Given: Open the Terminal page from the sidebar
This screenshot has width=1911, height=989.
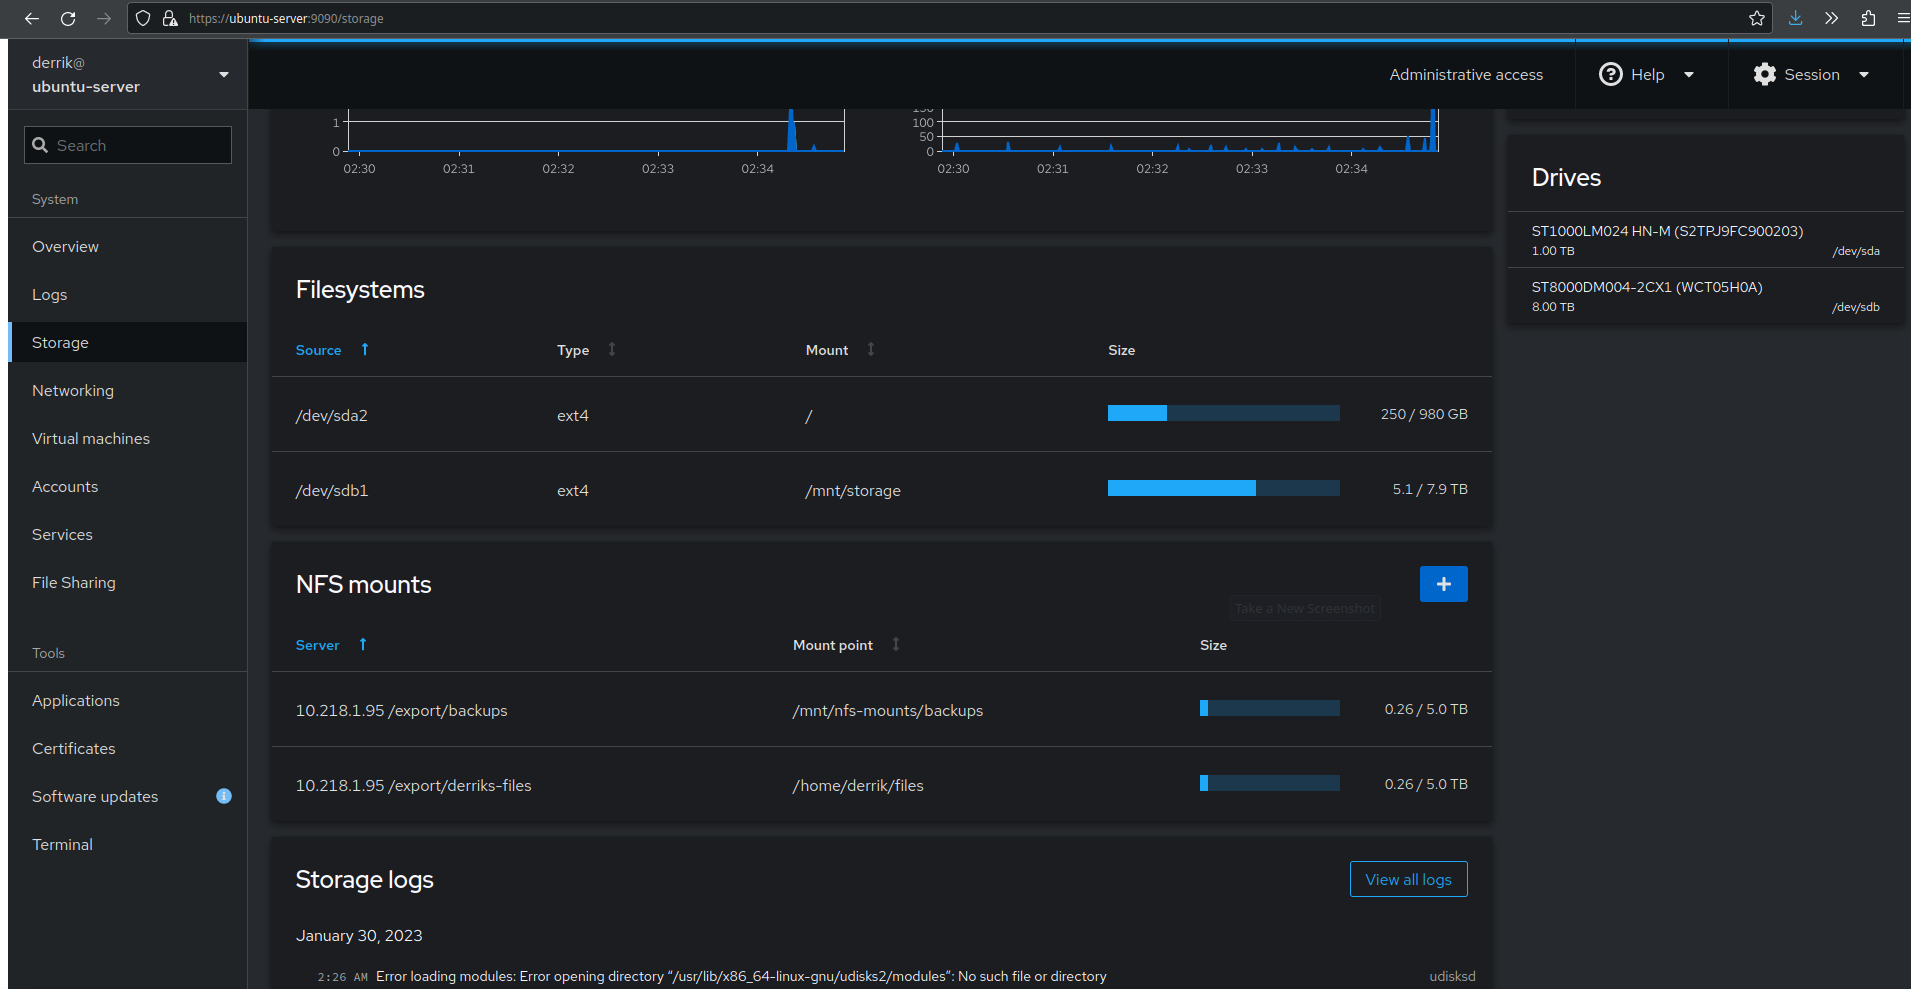Looking at the screenshot, I should [x=62, y=844].
